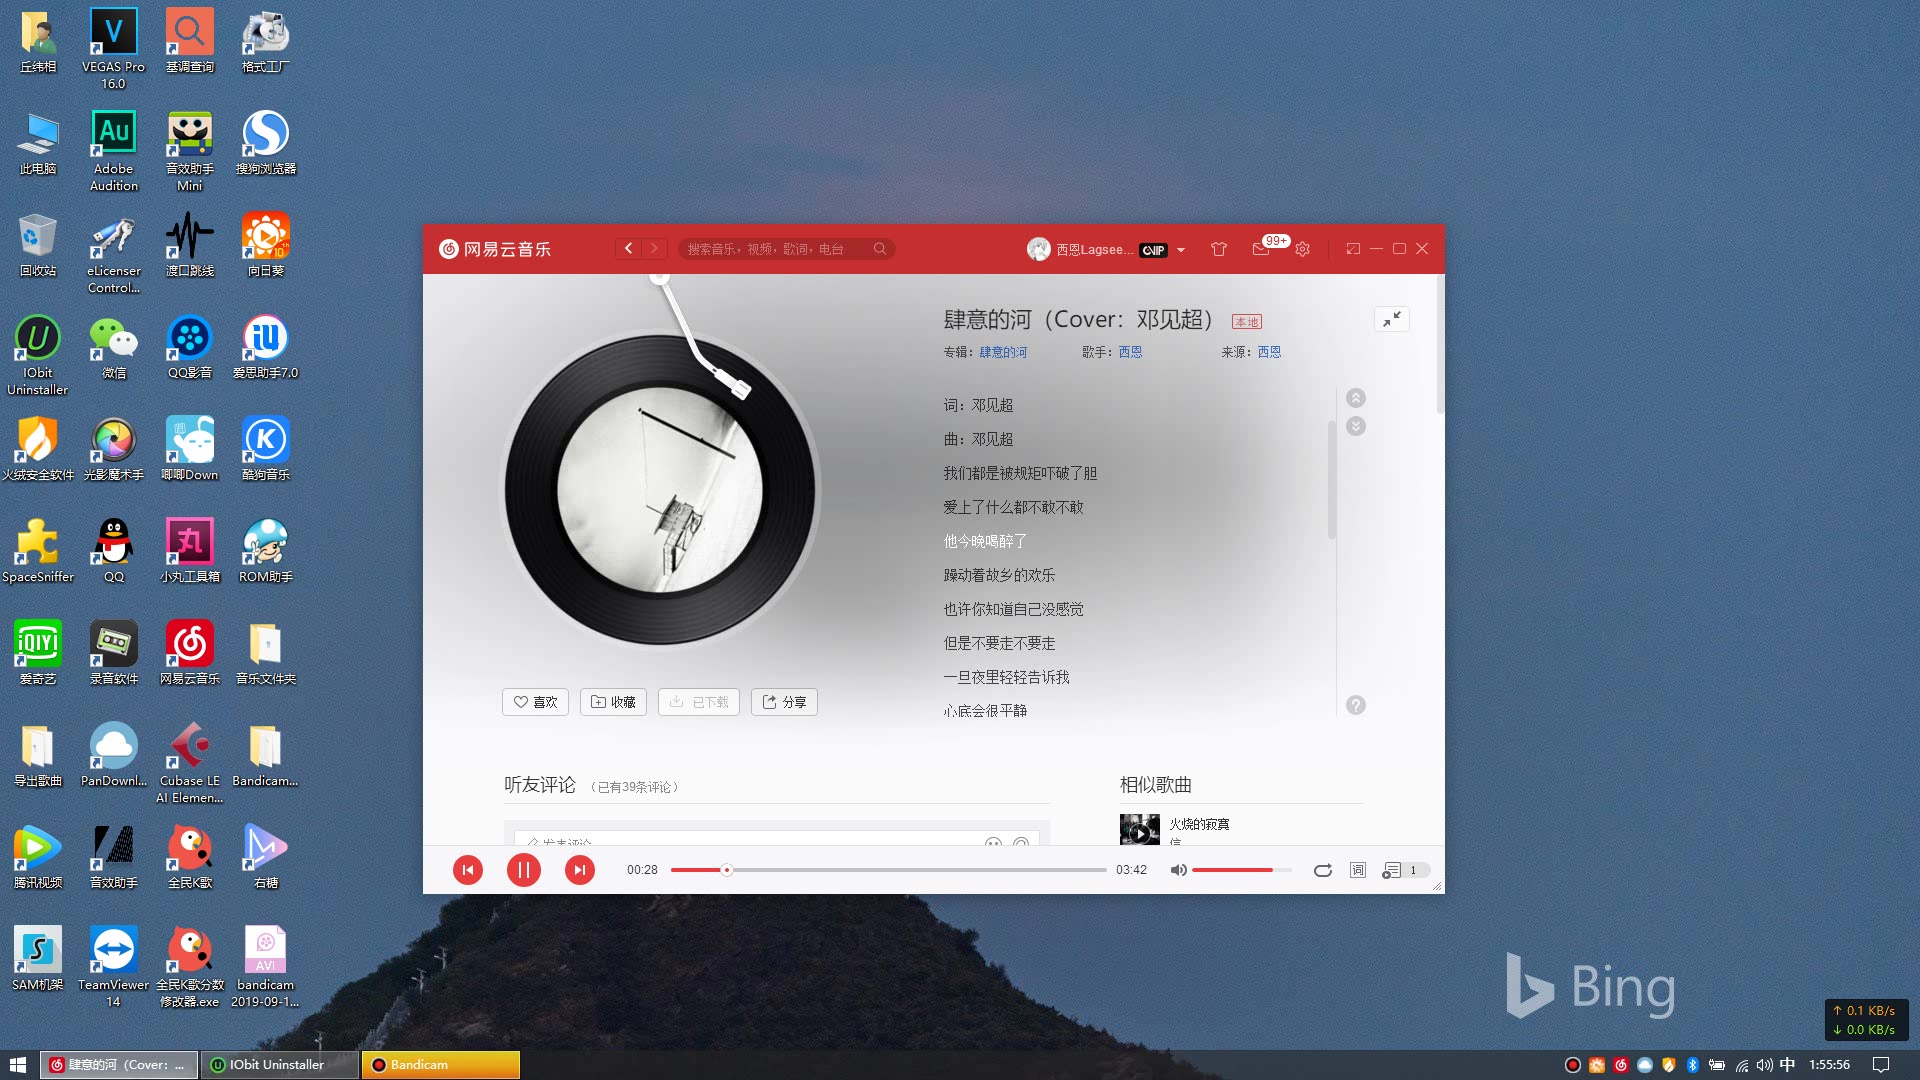
Task: Open the playlist queue button
Action: pos(1405,870)
